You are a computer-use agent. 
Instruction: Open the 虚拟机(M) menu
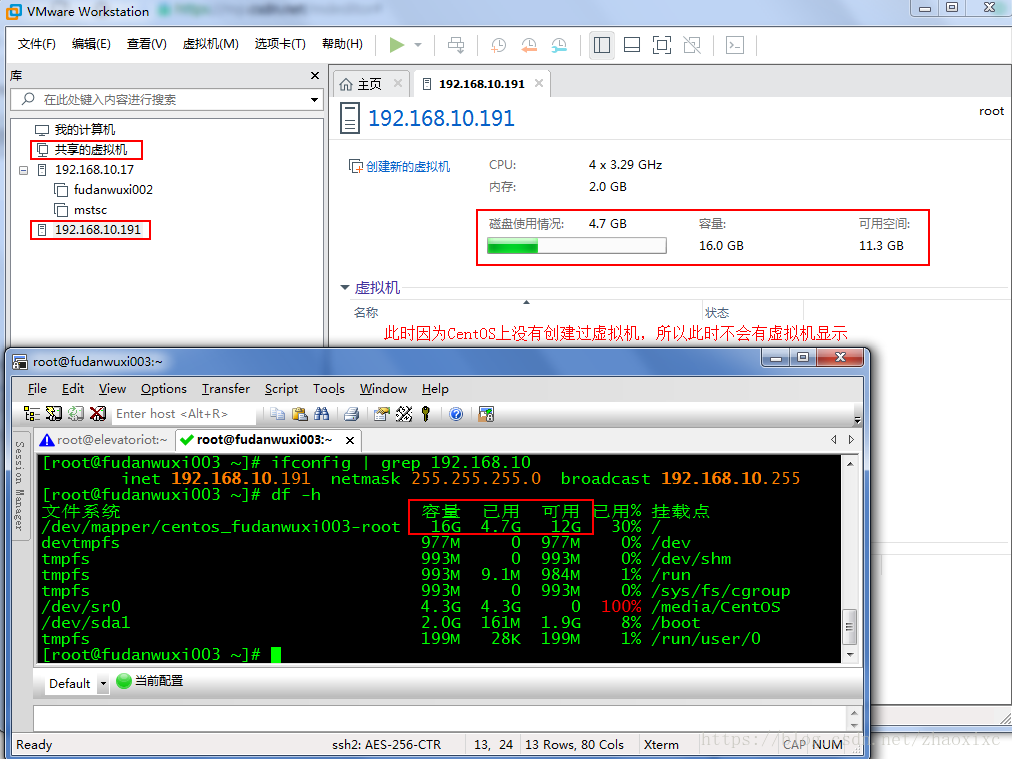(210, 44)
